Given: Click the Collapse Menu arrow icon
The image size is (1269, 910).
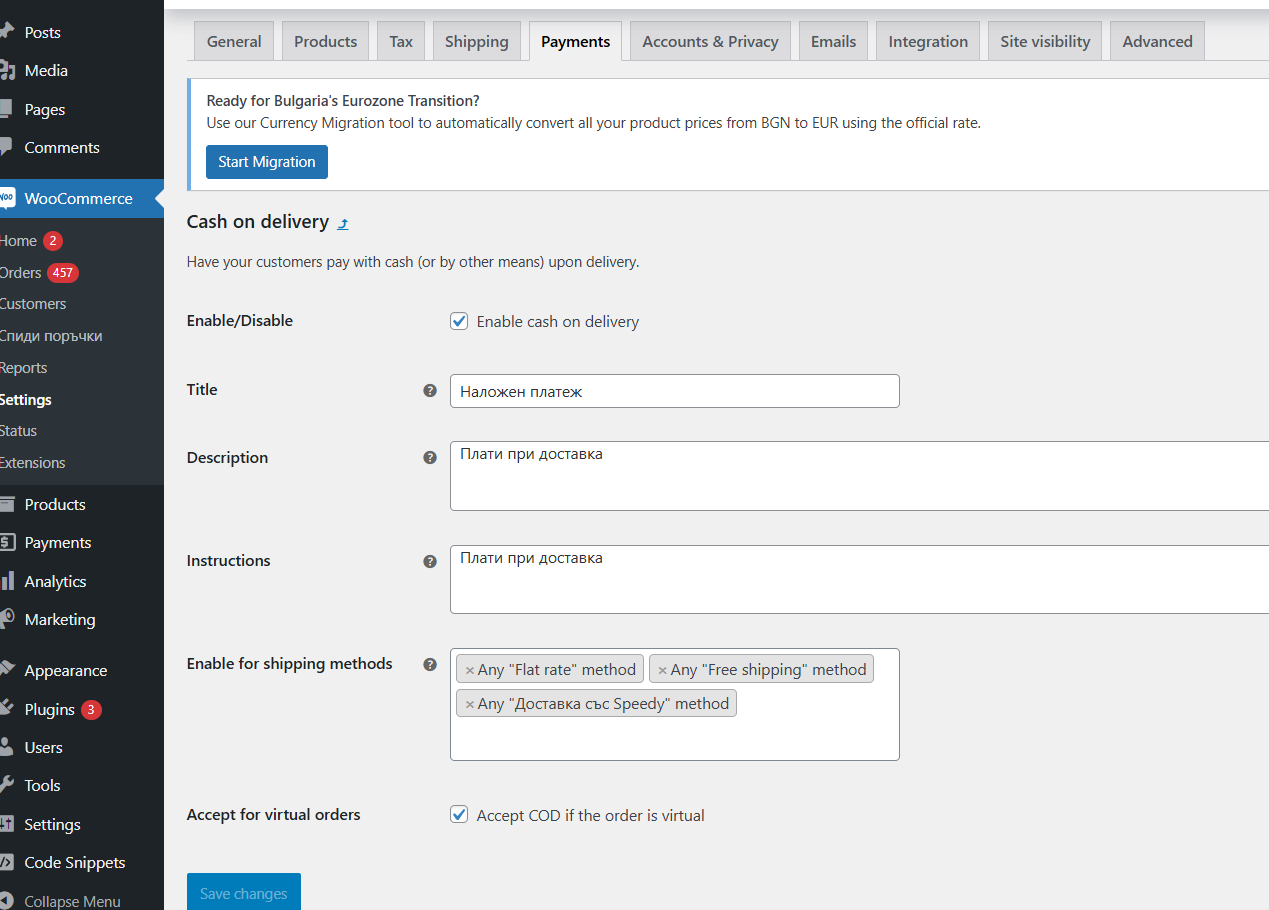Looking at the screenshot, I should [x=7, y=901].
